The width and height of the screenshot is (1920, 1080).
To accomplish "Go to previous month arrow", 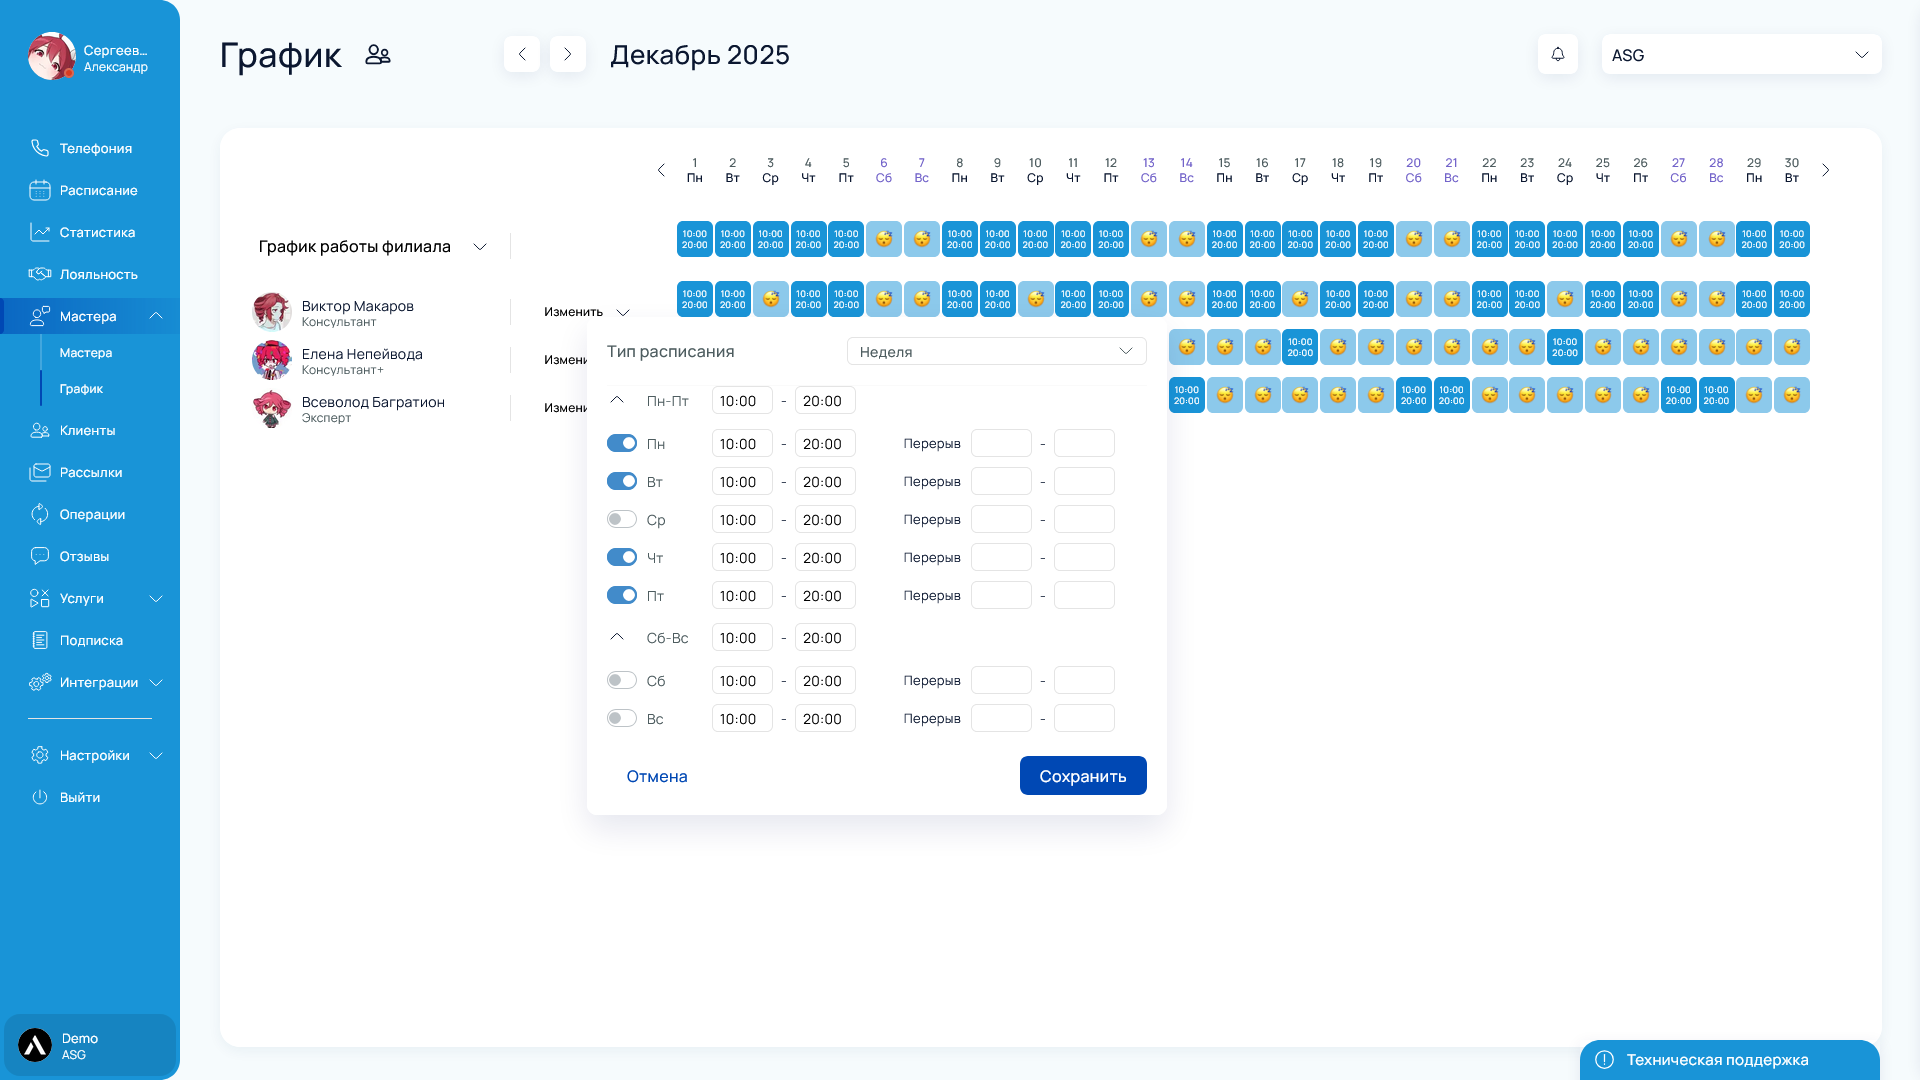I will point(522,54).
